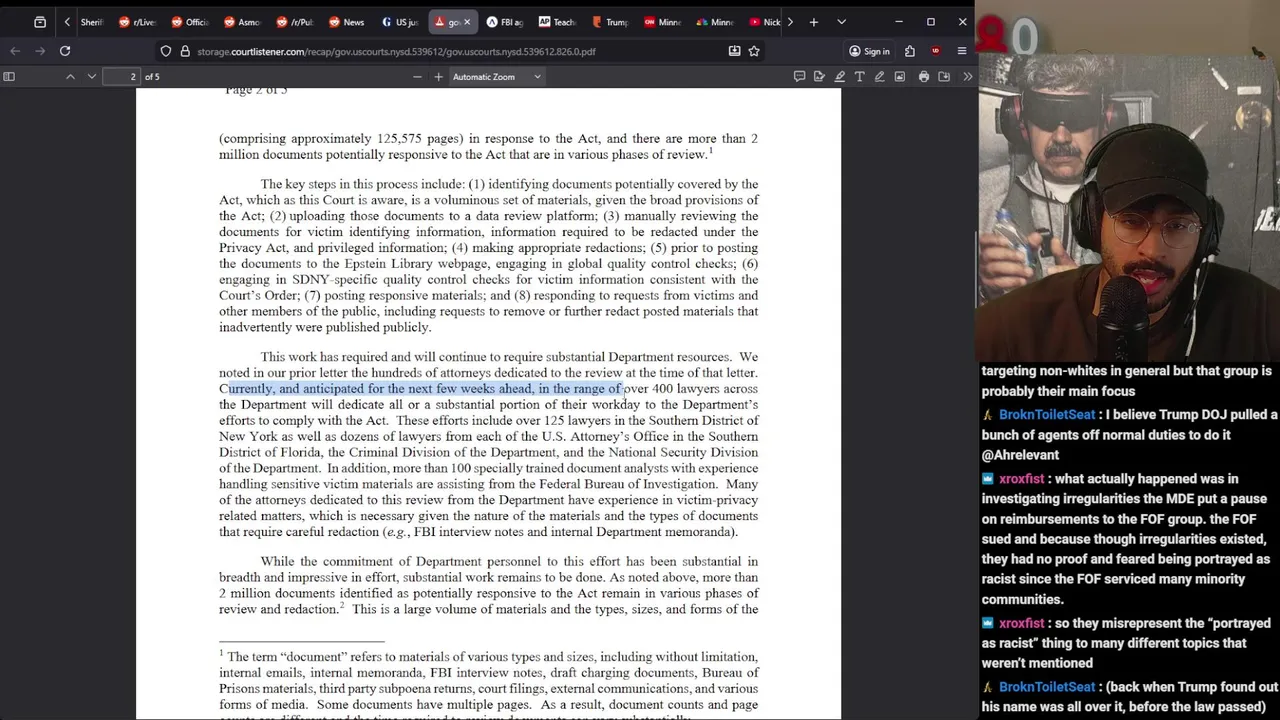Image resolution: width=1280 pixels, height=720 pixels.
Task: Save the PDF with download icon
Action: point(944,77)
